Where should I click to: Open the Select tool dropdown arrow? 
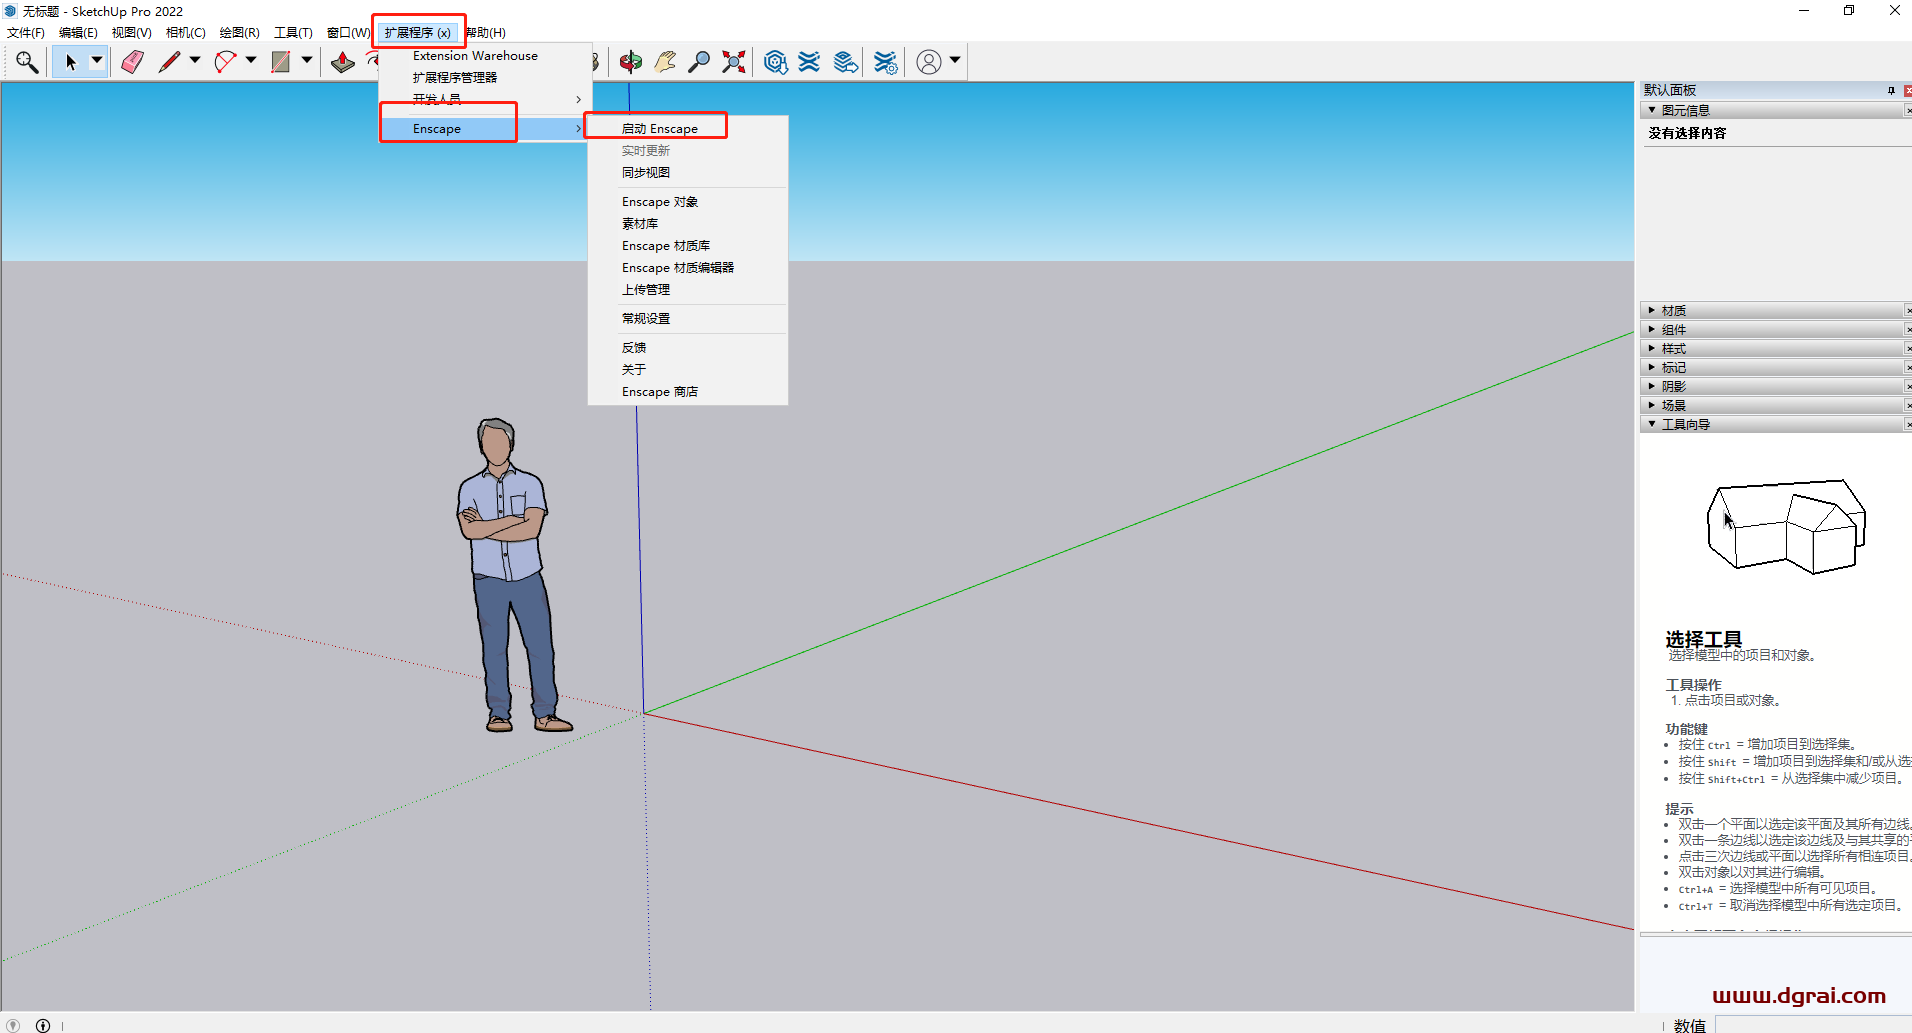coord(95,61)
